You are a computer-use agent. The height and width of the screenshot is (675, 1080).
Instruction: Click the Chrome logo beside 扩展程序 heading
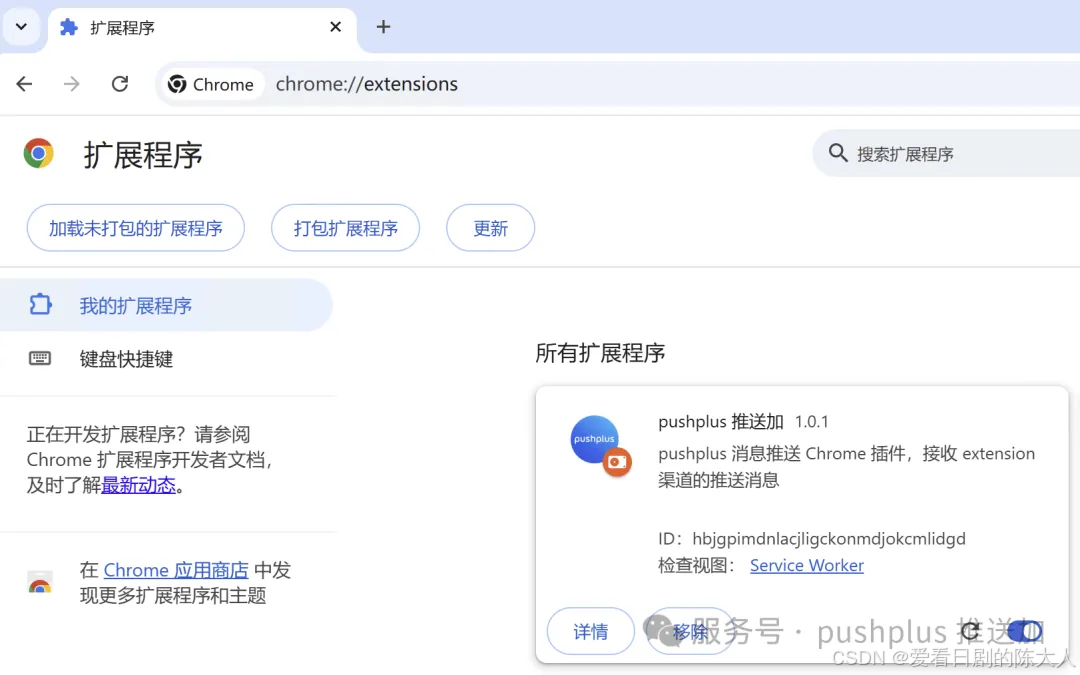(x=38, y=153)
